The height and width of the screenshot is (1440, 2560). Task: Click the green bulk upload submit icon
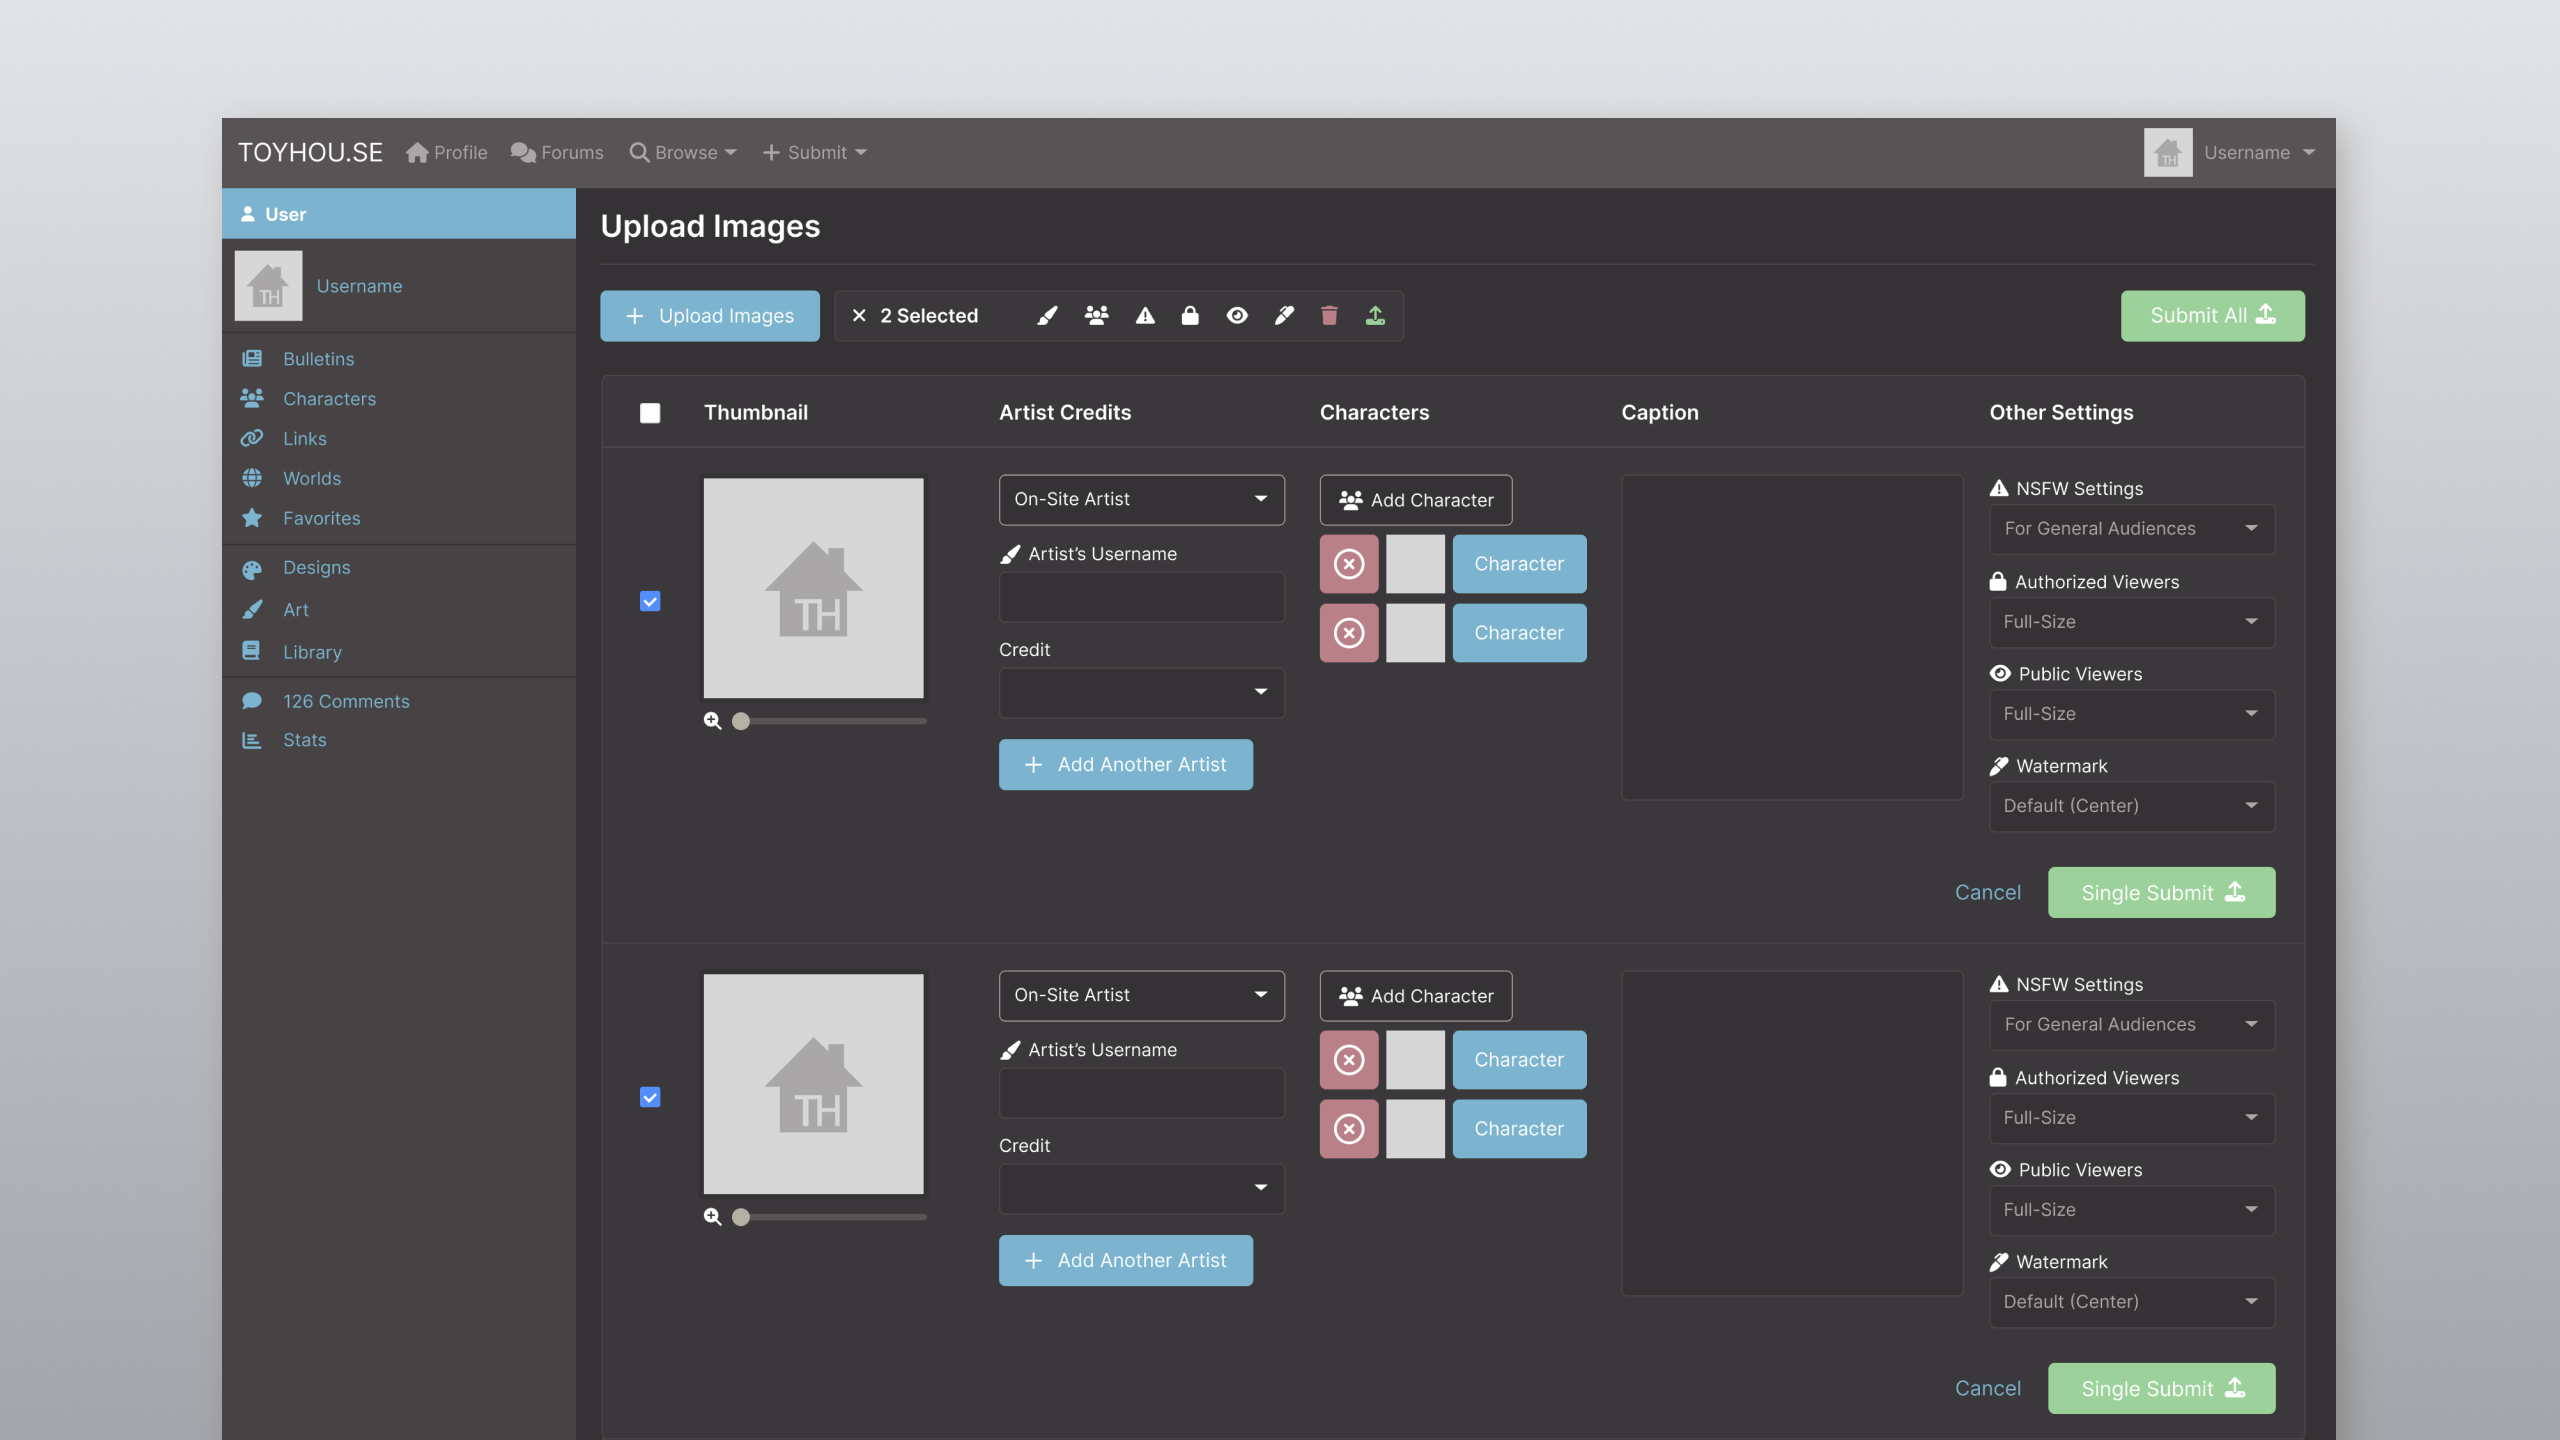(x=1376, y=316)
